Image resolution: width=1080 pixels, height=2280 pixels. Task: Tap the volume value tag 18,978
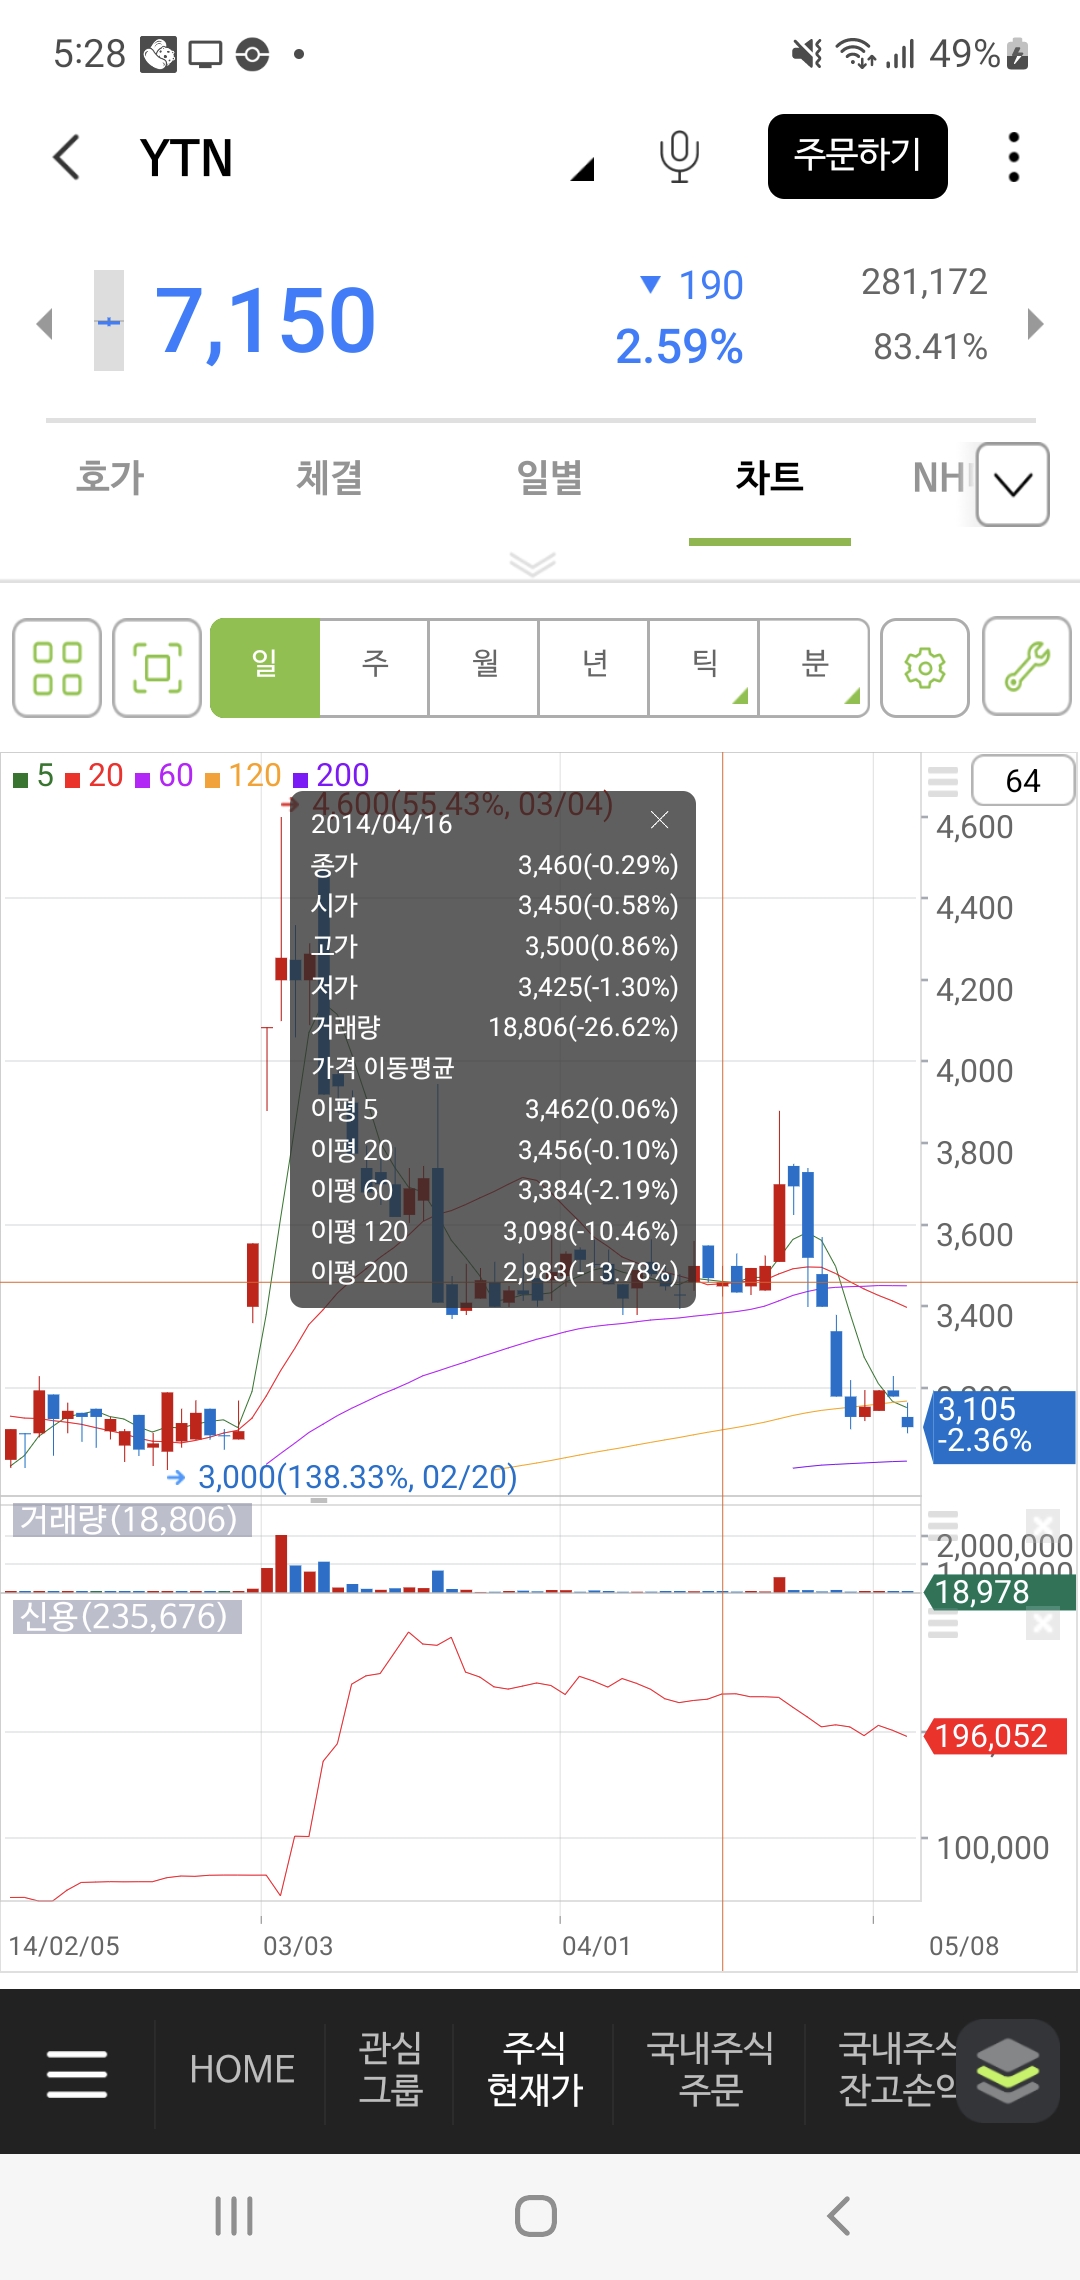(998, 1591)
